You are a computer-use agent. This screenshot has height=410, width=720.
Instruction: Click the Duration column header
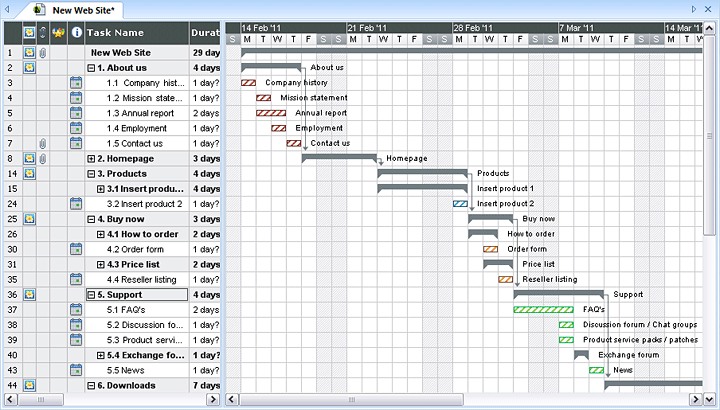205,33
